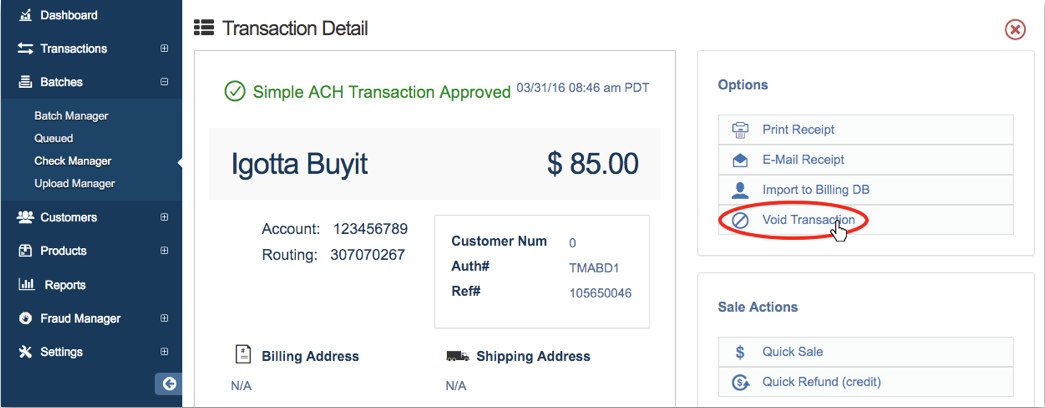This screenshot has height=408, width=1045.
Task: Click the Quick Refund credit icon
Action: (740, 382)
